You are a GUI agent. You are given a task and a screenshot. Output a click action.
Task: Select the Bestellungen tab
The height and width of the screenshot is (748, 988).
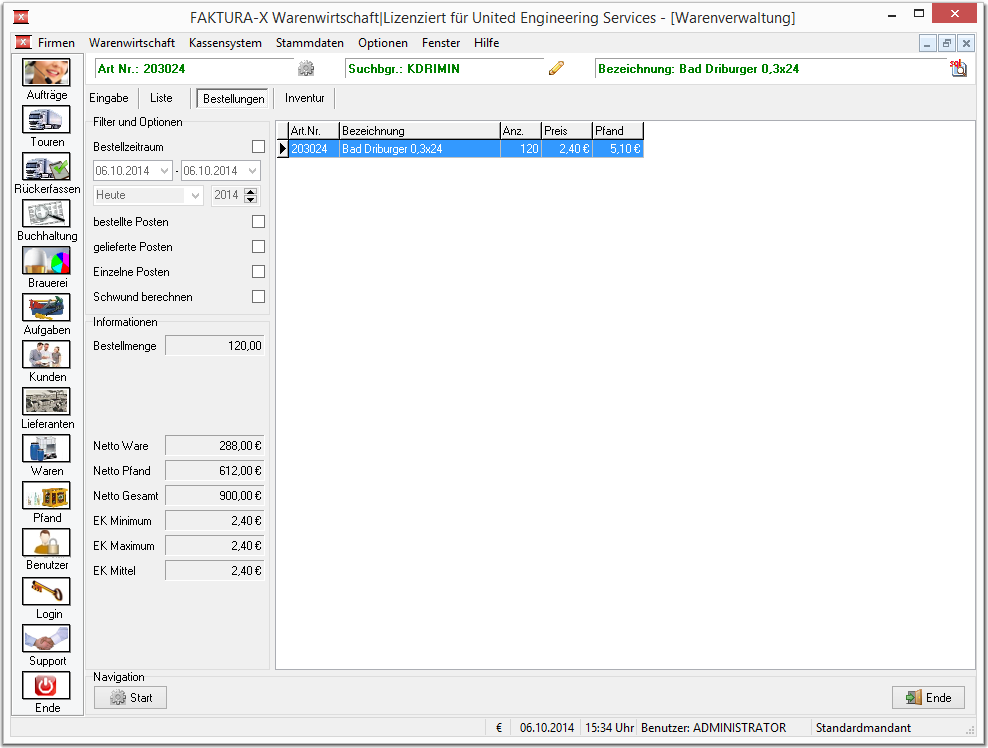click(233, 99)
